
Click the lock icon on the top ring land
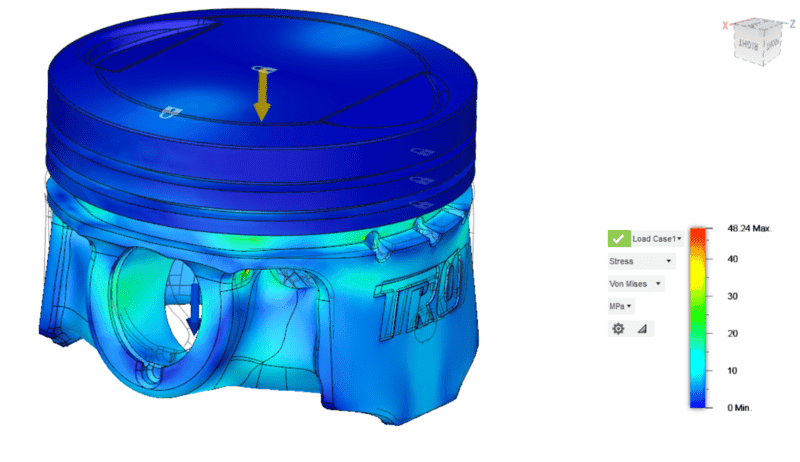coord(422,151)
